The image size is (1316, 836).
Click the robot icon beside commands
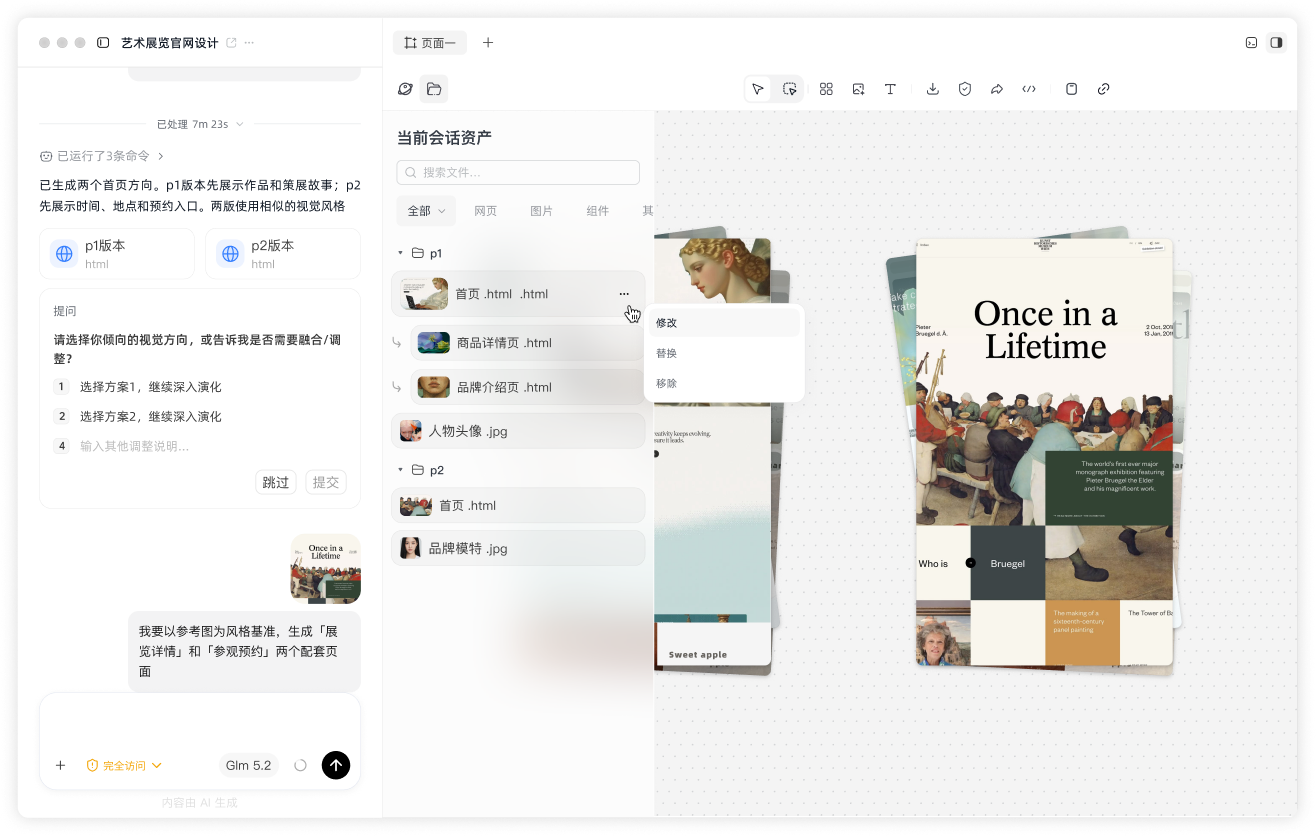coord(46,156)
